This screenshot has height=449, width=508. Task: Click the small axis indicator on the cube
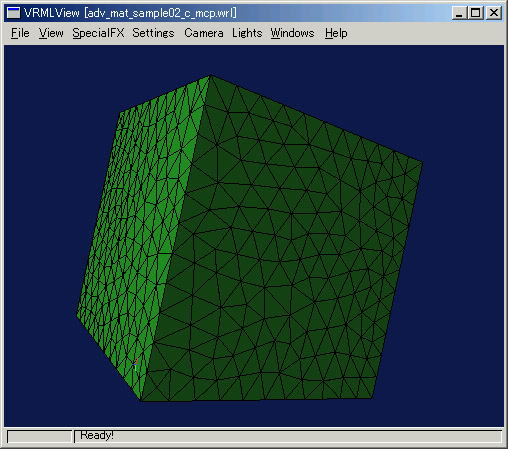135,365
